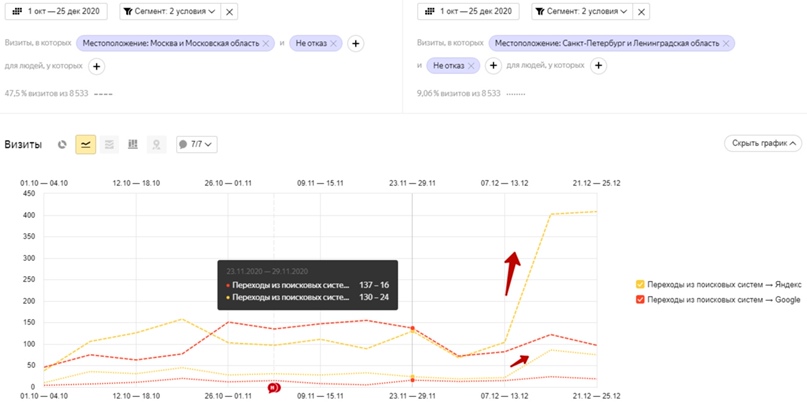
Task: Select the line chart view icon
Action: pos(85,145)
